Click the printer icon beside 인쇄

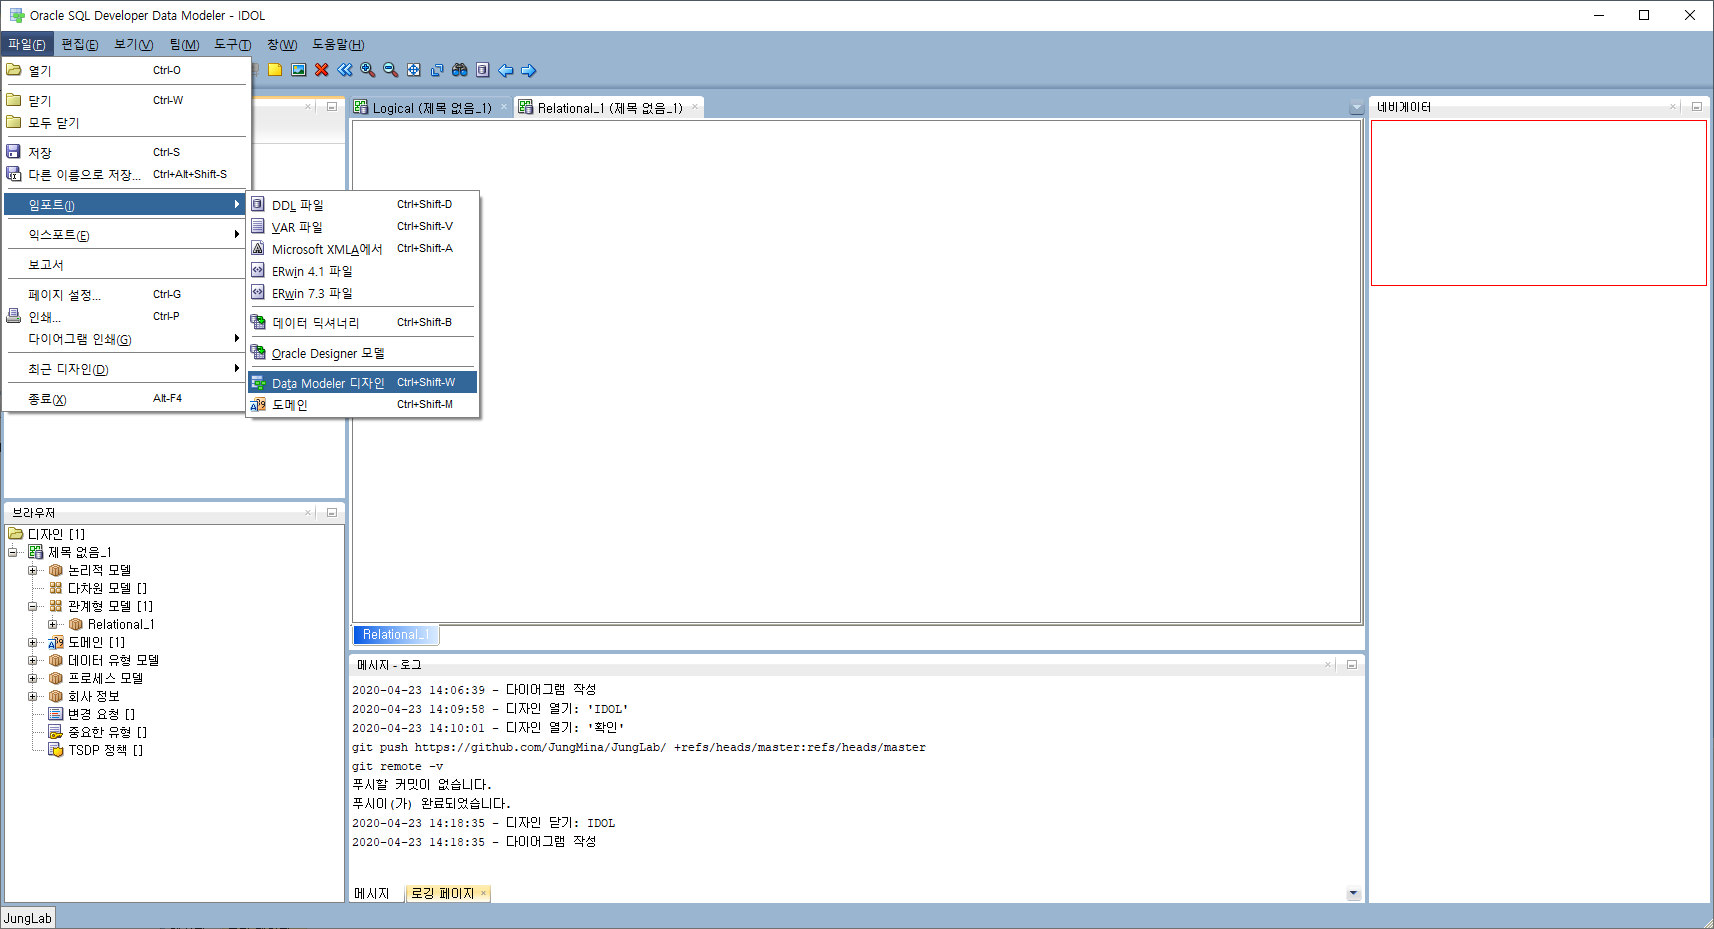(14, 316)
